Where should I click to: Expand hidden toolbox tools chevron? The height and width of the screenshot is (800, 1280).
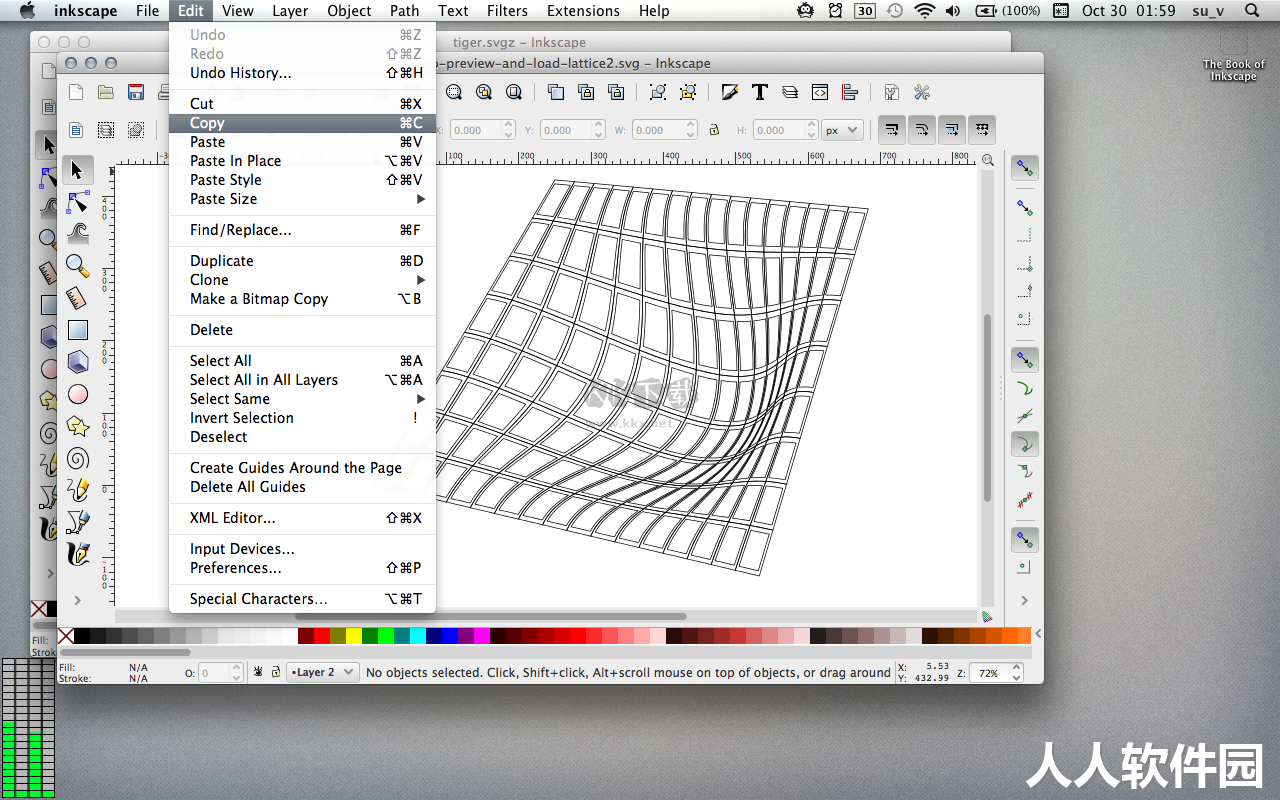(x=77, y=600)
